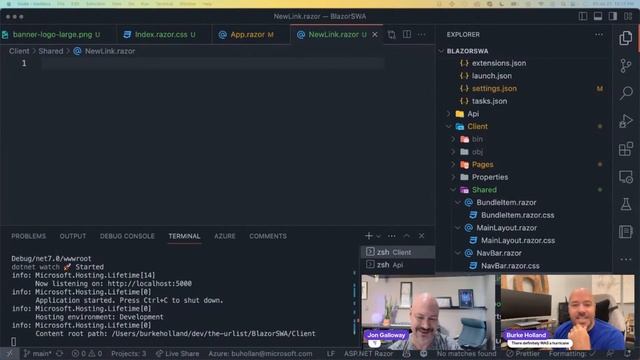640x360 pixels.
Task: Show additional activity bar views ellipsis
Action: click(625, 259)
